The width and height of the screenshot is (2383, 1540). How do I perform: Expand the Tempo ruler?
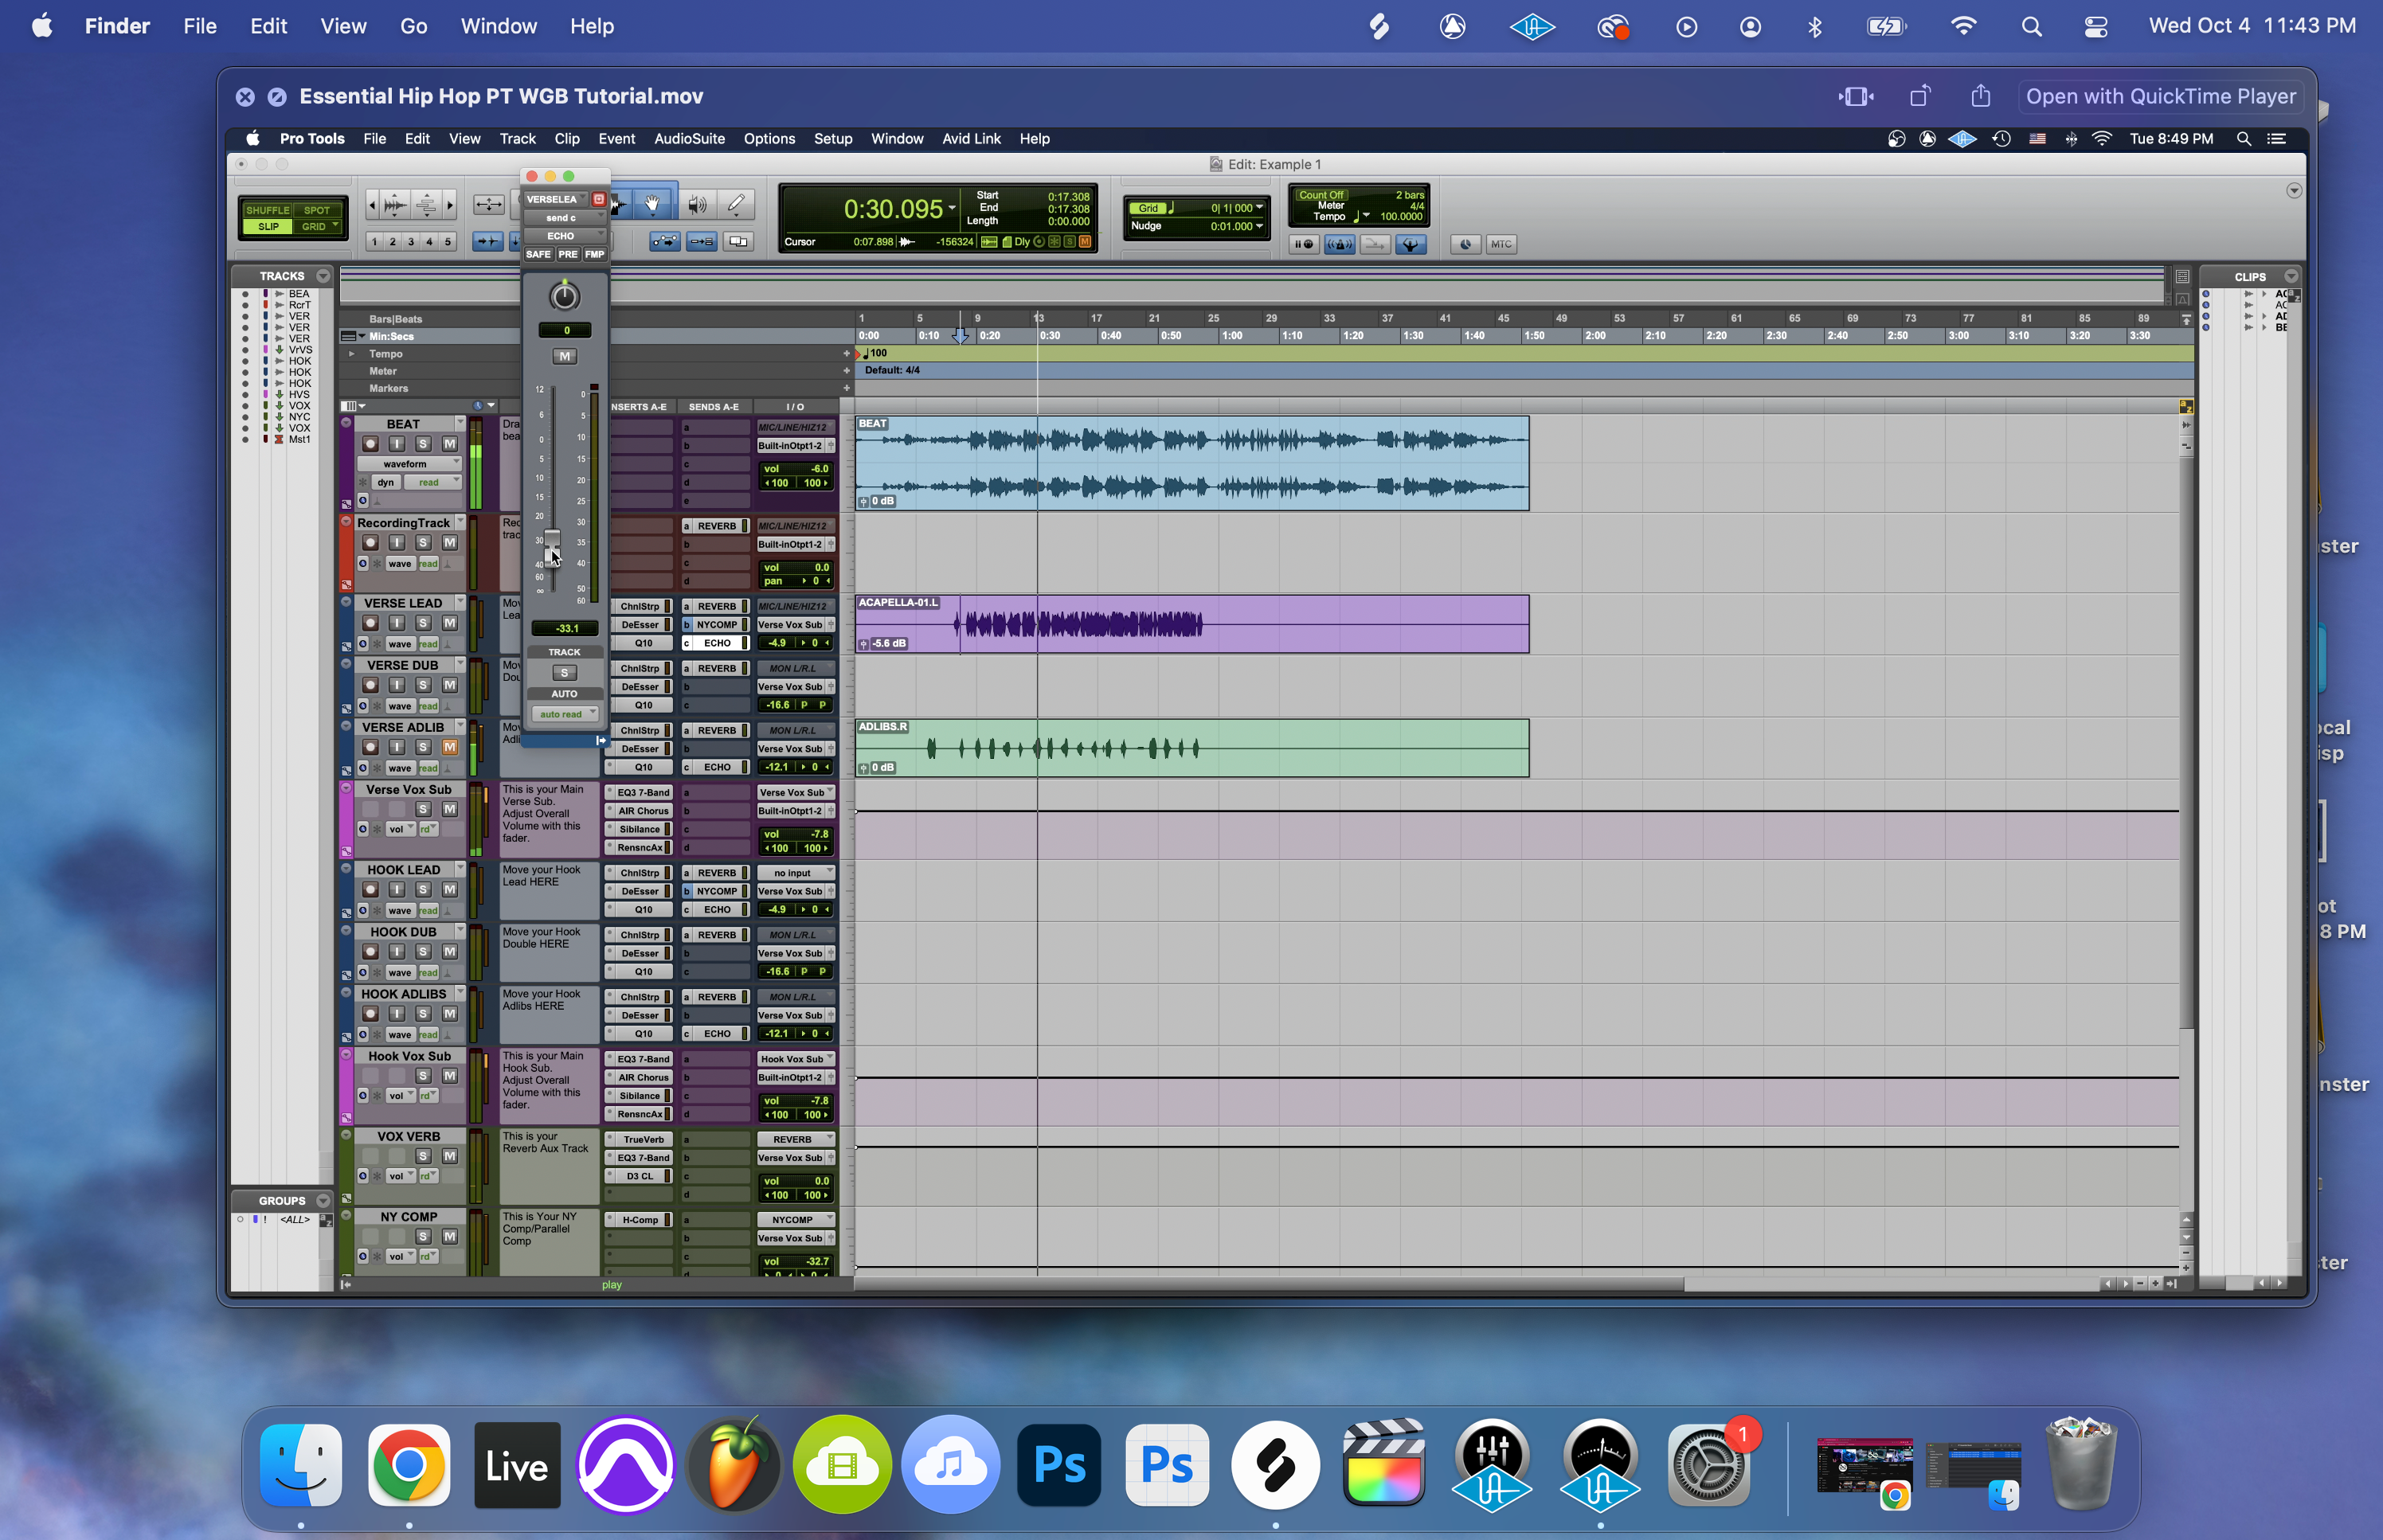pos(351,354)
